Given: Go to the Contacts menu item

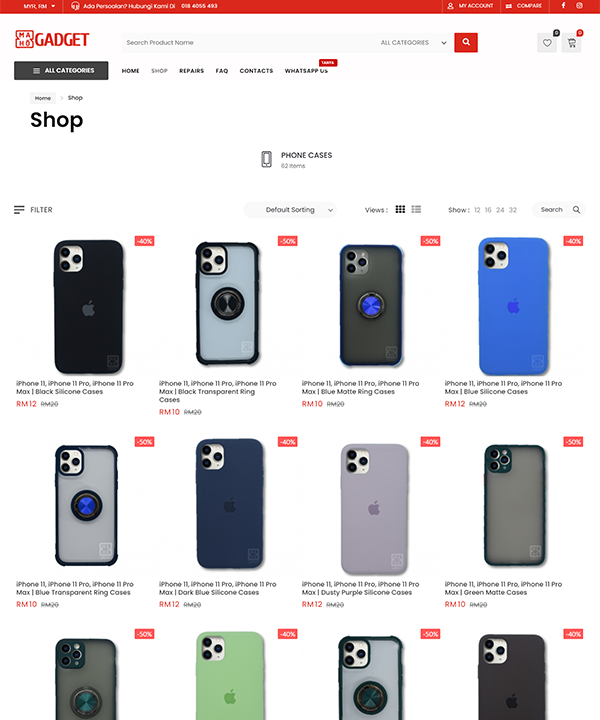Looking at the screenshot, I should [256, 71].
